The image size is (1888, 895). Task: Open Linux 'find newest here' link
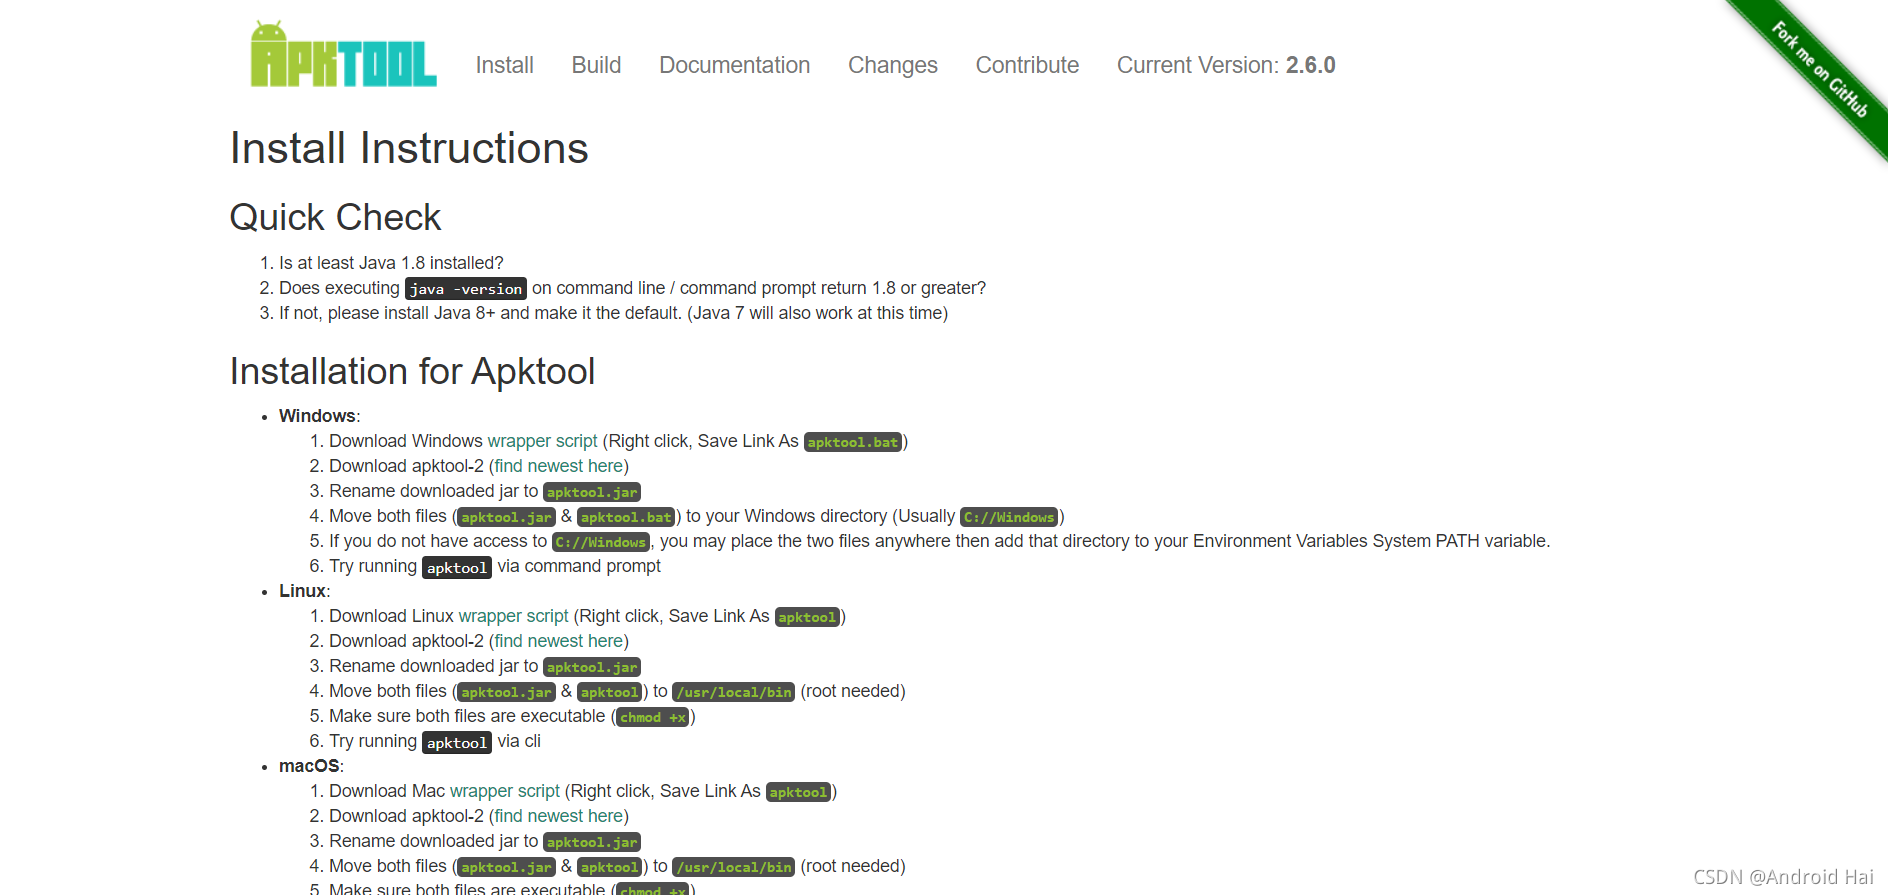pos(559,641)
